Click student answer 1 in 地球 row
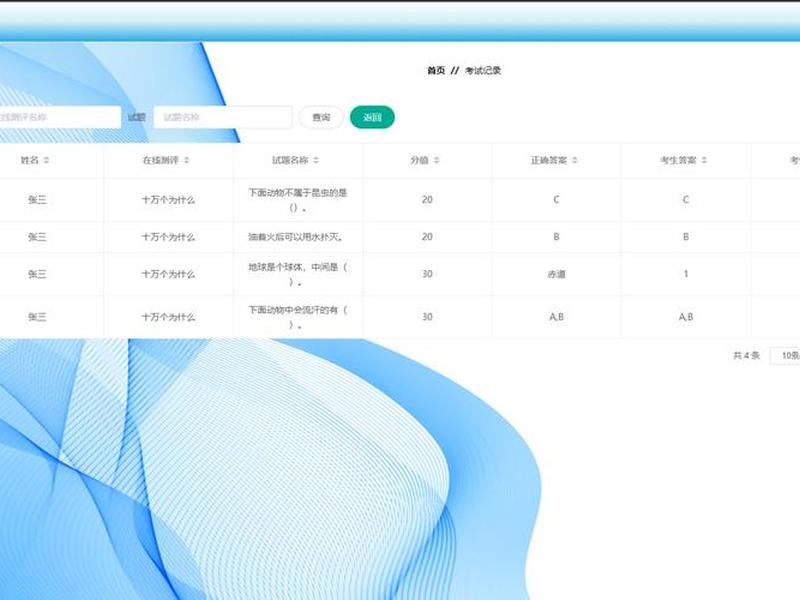The width and height of the screenshot is (800, 600). 686,274
